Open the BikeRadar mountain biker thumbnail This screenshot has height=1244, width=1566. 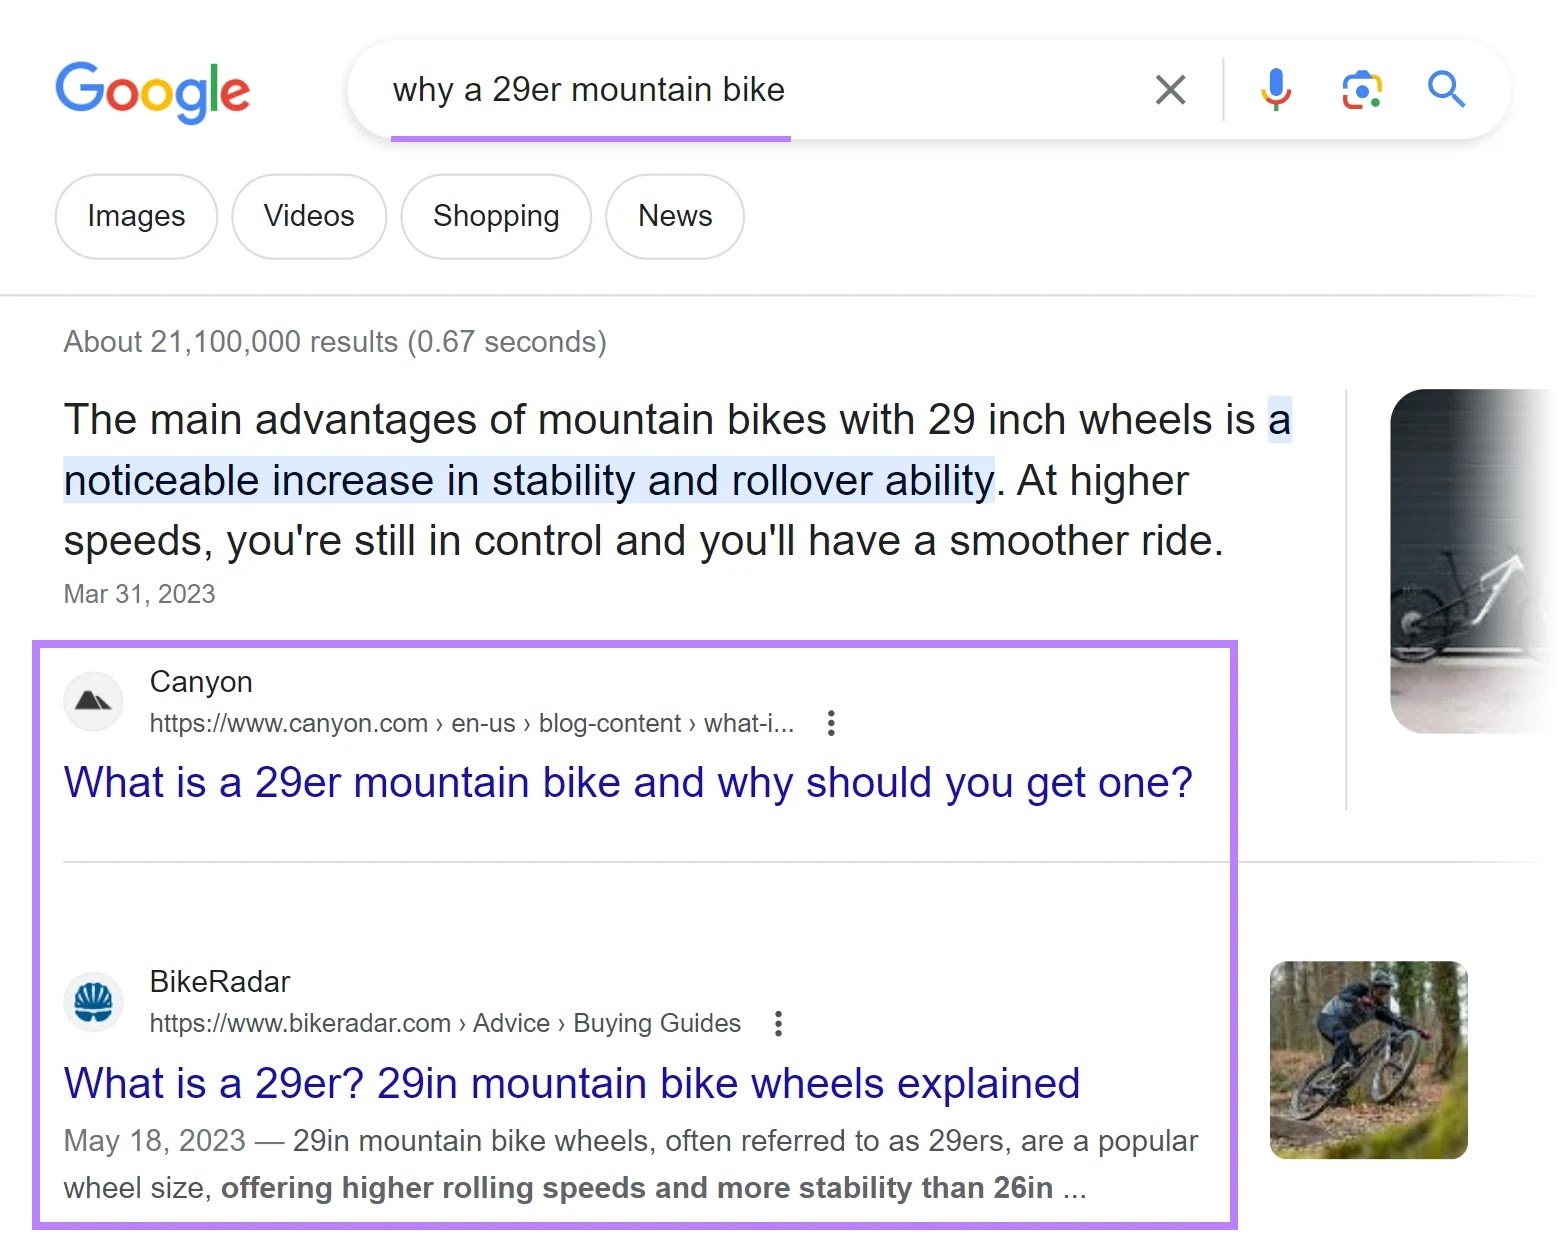(x=1368, y=1060)
